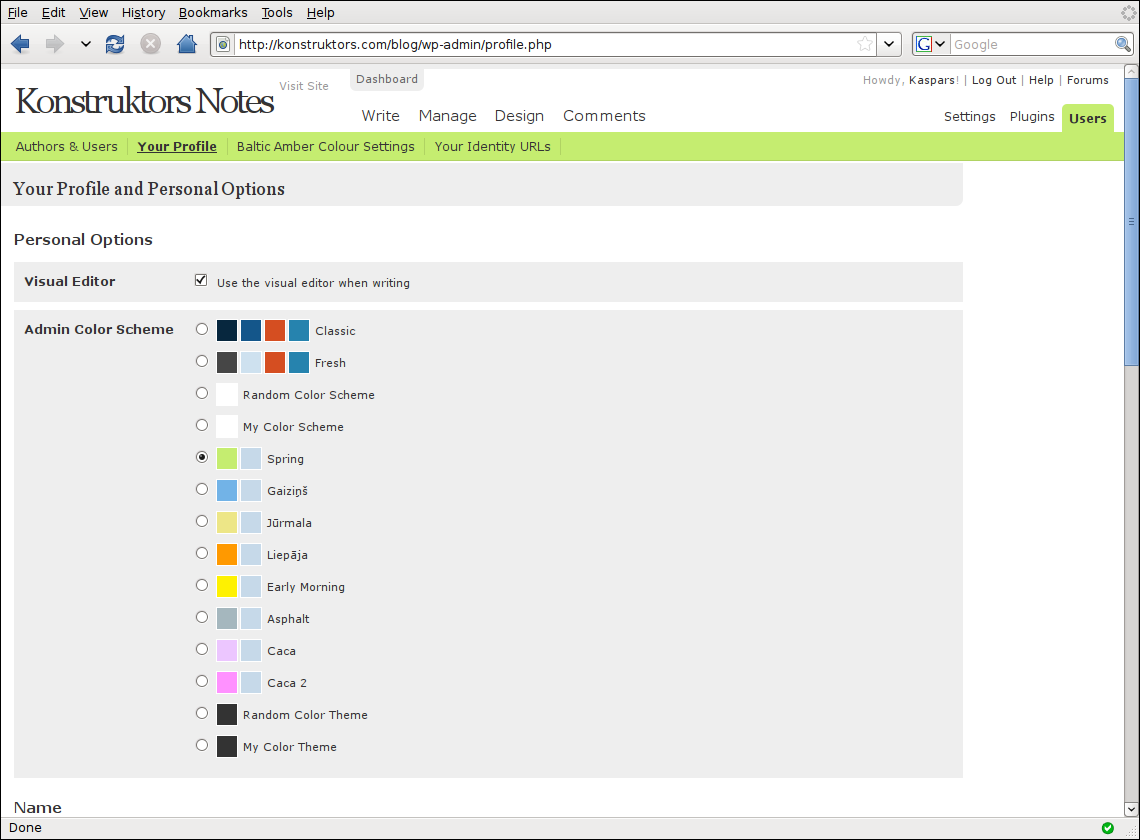The height and width of the screenshot is (840, 1140).
Task: Open Baltic Amber Colour Settings subpage
Action: [326, 146]
